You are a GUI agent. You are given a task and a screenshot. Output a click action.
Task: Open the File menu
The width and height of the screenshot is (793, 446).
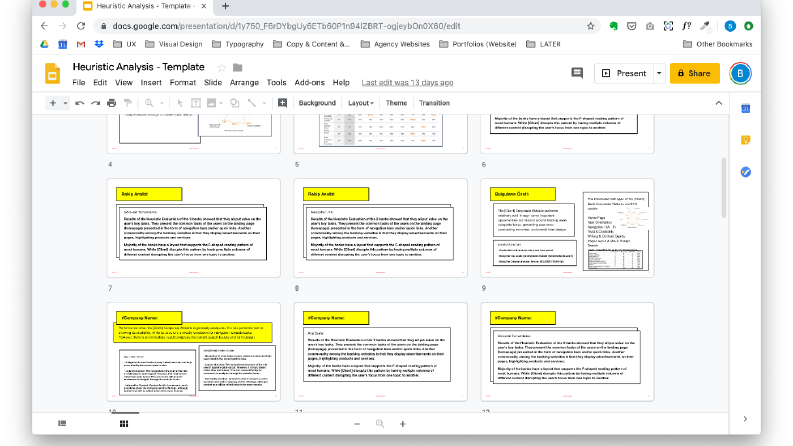coord(78,82)
